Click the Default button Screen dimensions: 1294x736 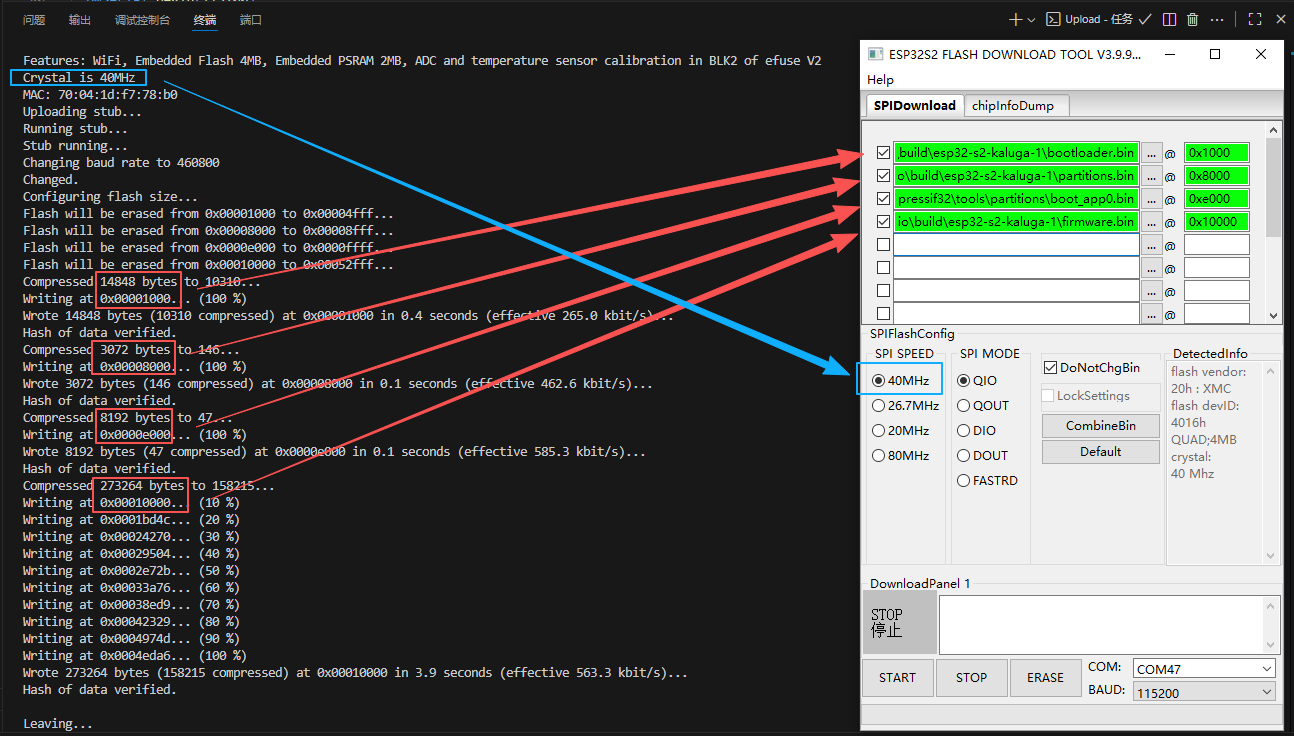[x=1100, y=452]
